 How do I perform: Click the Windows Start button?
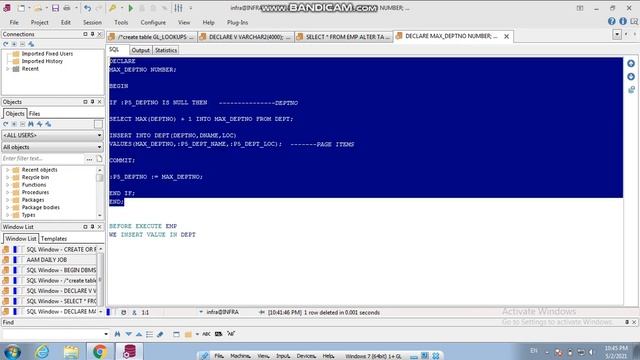coord(12,351)
